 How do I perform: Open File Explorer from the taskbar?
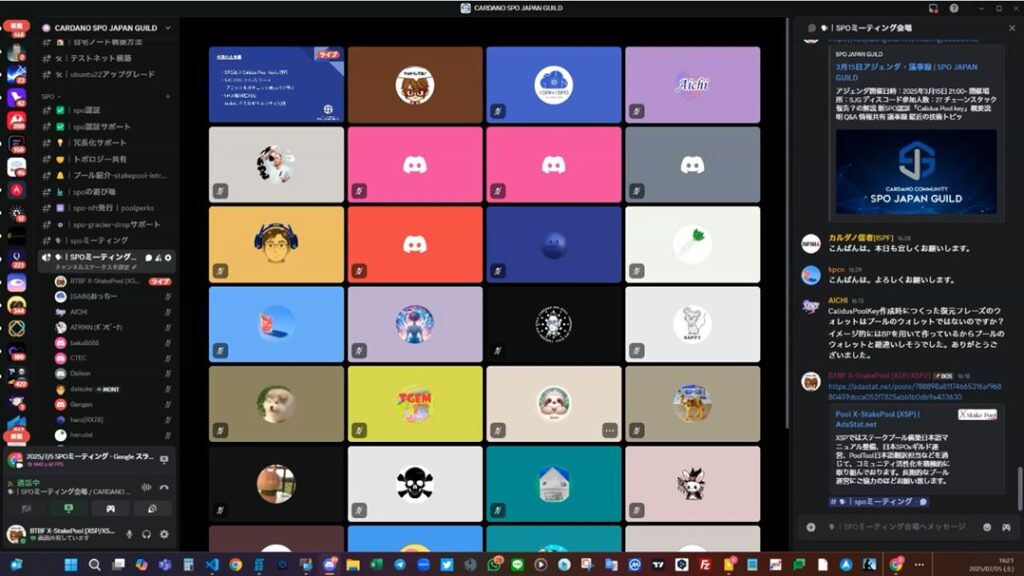(353, 564)
